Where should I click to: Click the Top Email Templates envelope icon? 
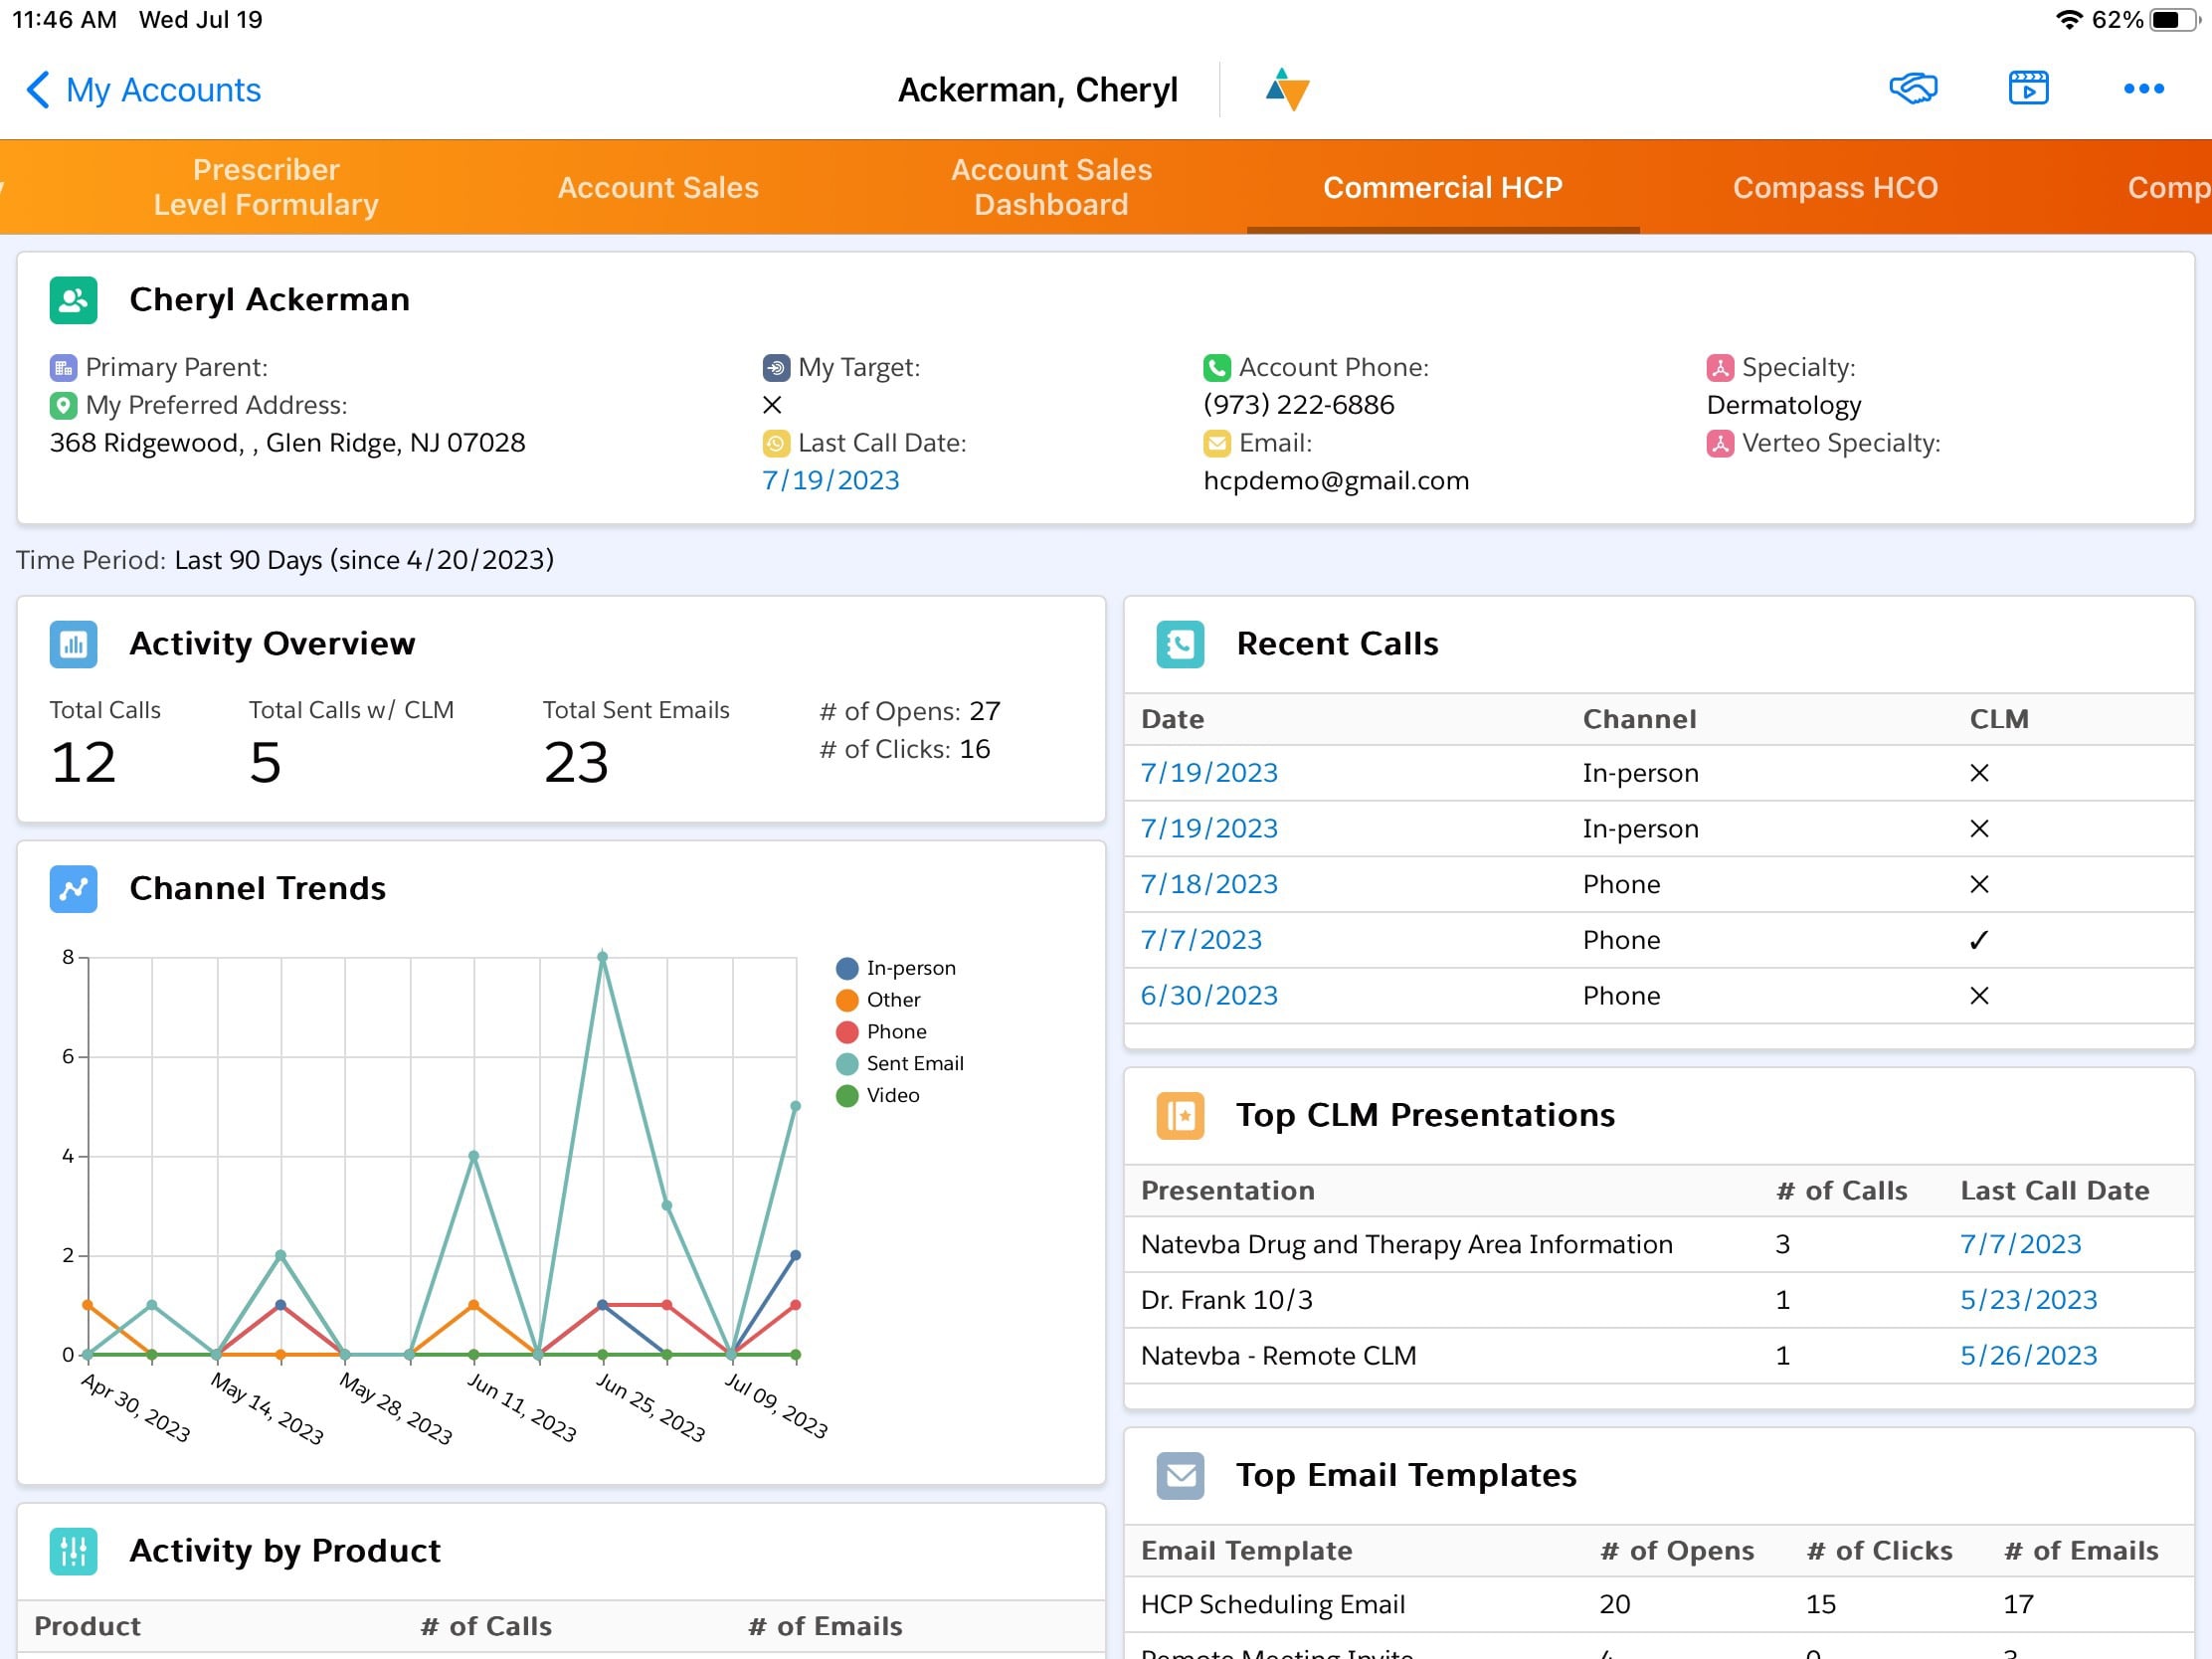point(1178,1476)
